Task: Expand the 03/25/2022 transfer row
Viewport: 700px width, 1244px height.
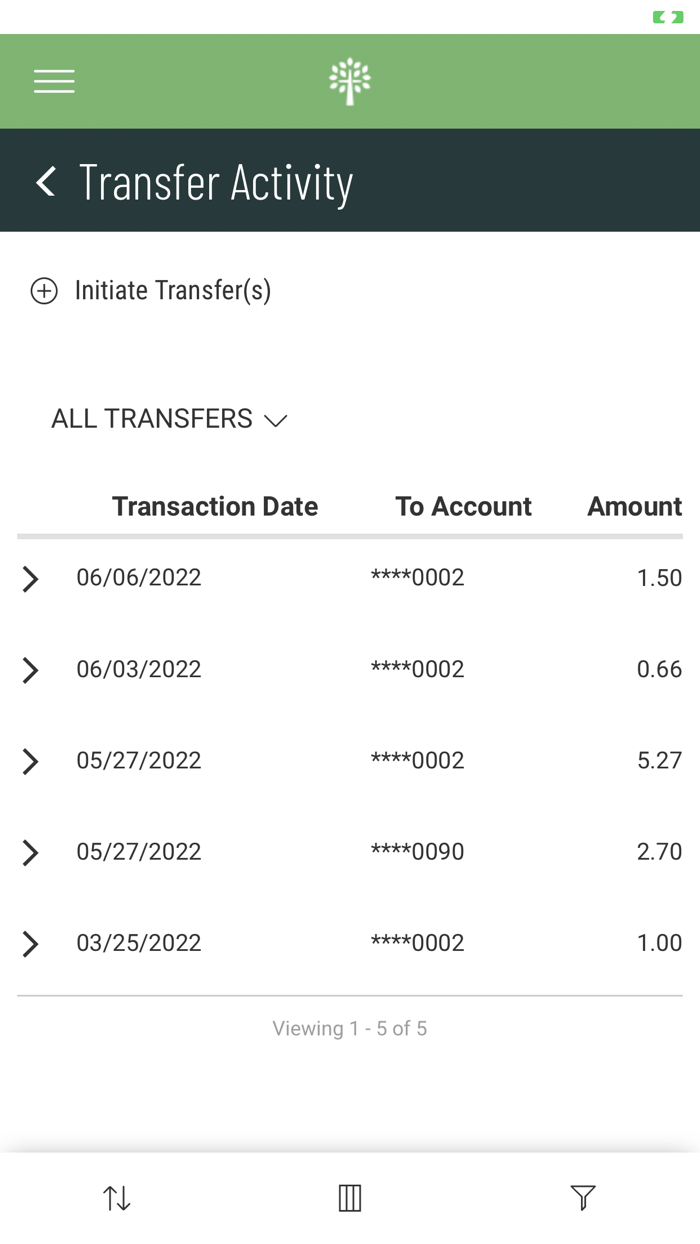Action: (x=30, y=944)
